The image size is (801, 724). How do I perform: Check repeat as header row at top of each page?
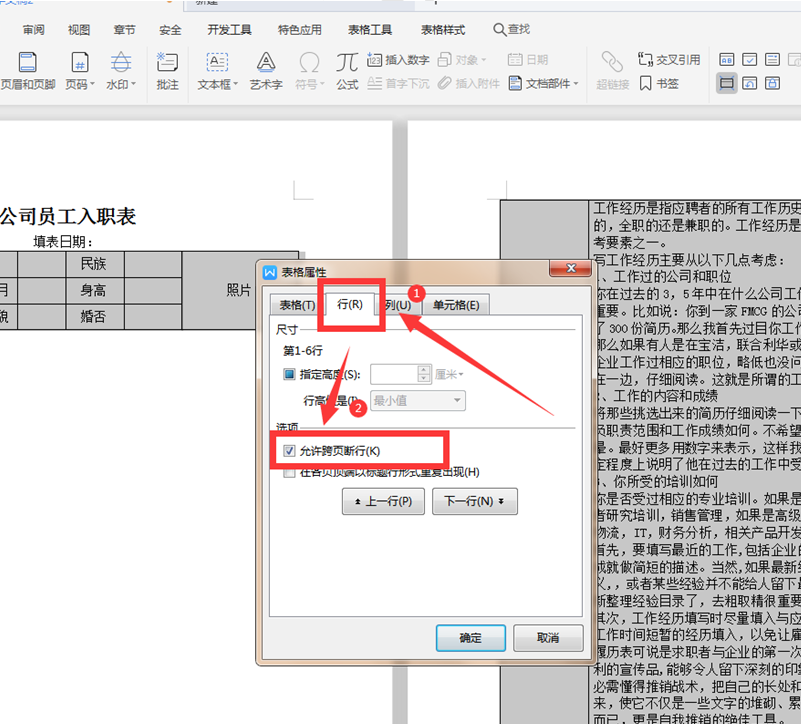pos(289,472)
